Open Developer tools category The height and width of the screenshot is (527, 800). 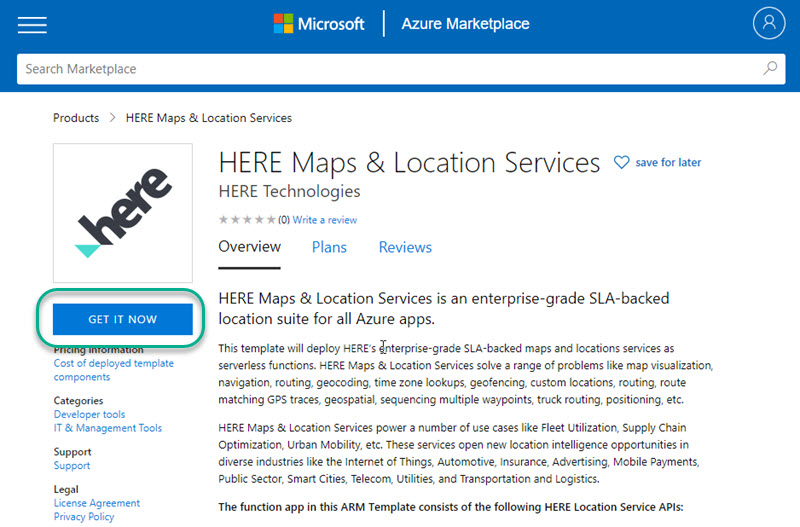(x=89, y=414)
